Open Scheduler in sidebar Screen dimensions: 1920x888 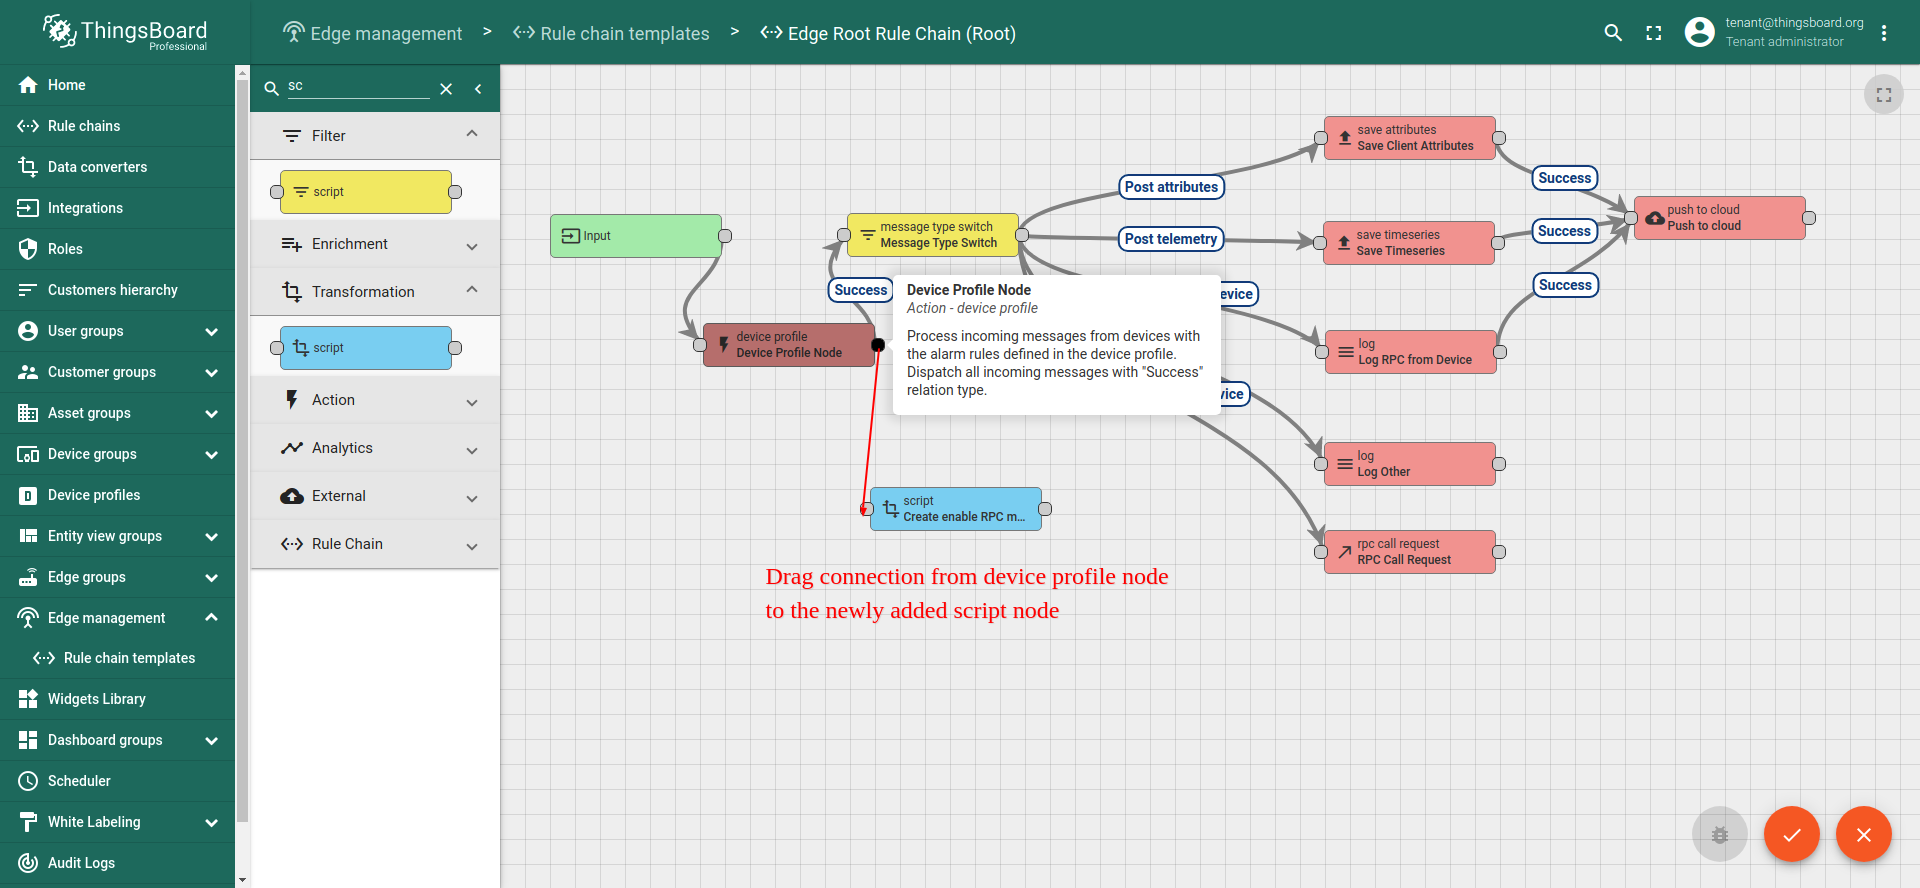[x=117, y=781]
